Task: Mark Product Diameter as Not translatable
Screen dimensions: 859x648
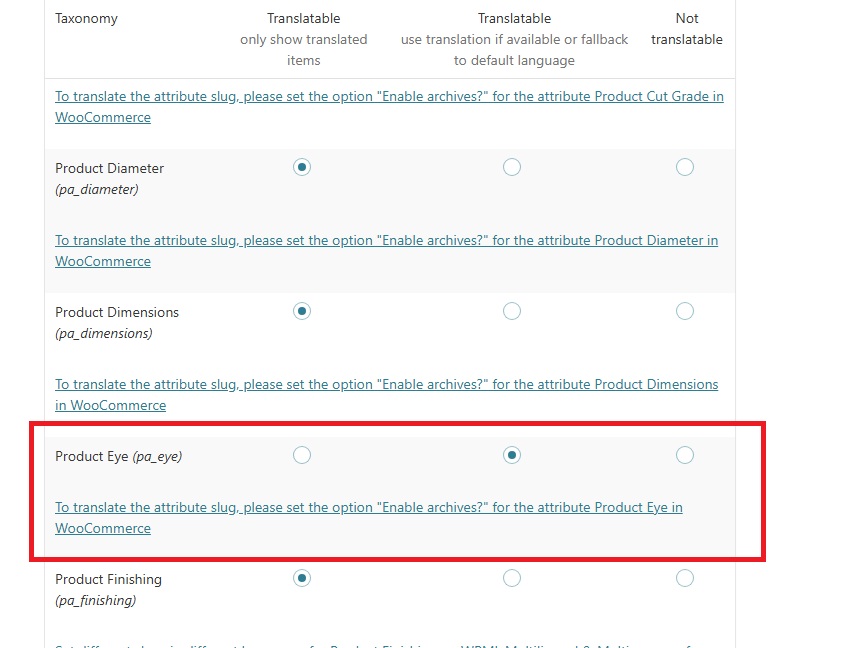Action: tap(685, 167)
